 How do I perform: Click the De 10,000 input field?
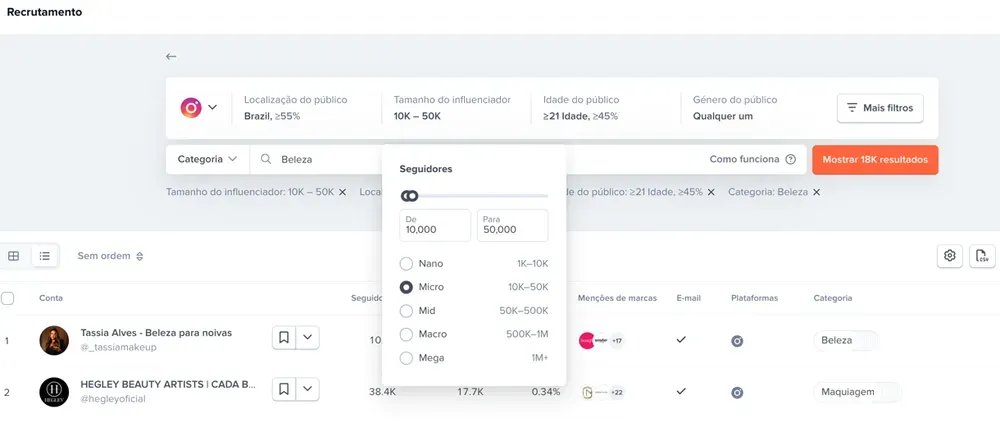(x=435, y=225)
